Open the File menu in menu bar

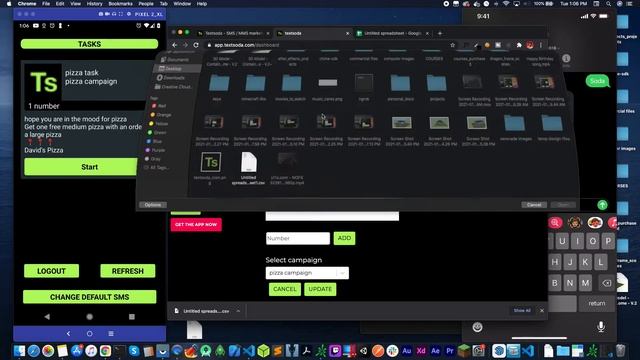(x=46, y=4)
